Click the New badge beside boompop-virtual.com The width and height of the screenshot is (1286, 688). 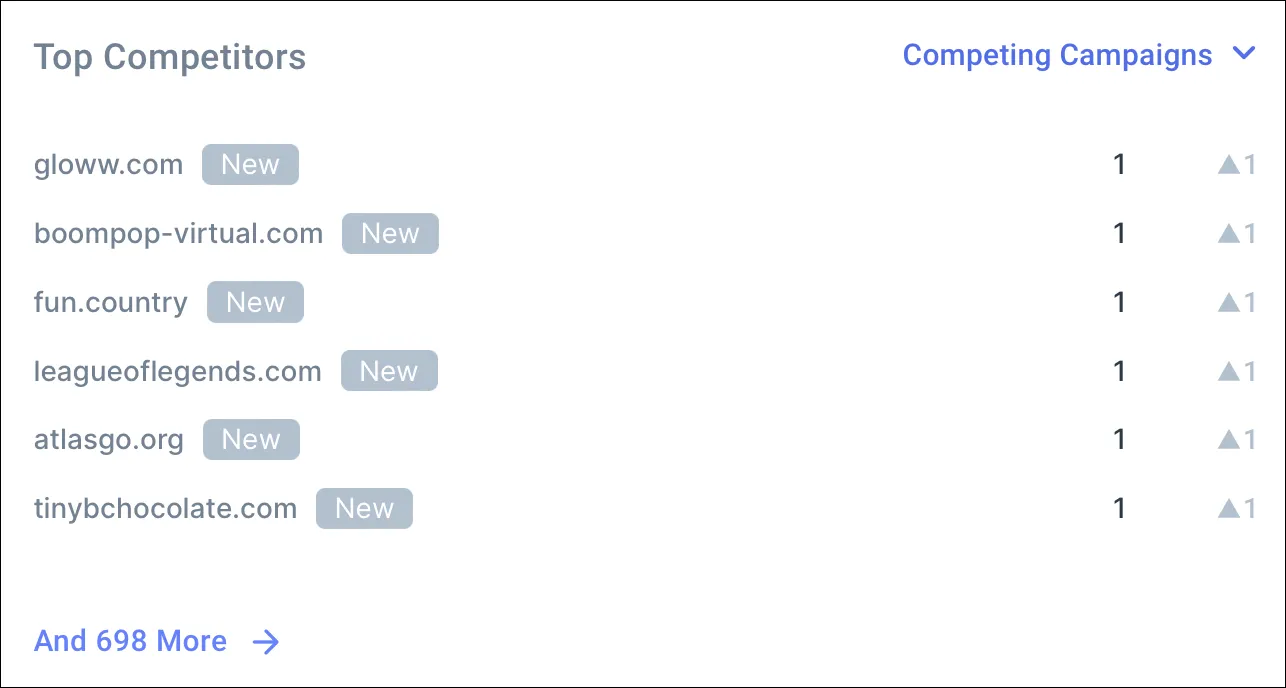pos(390,234)
